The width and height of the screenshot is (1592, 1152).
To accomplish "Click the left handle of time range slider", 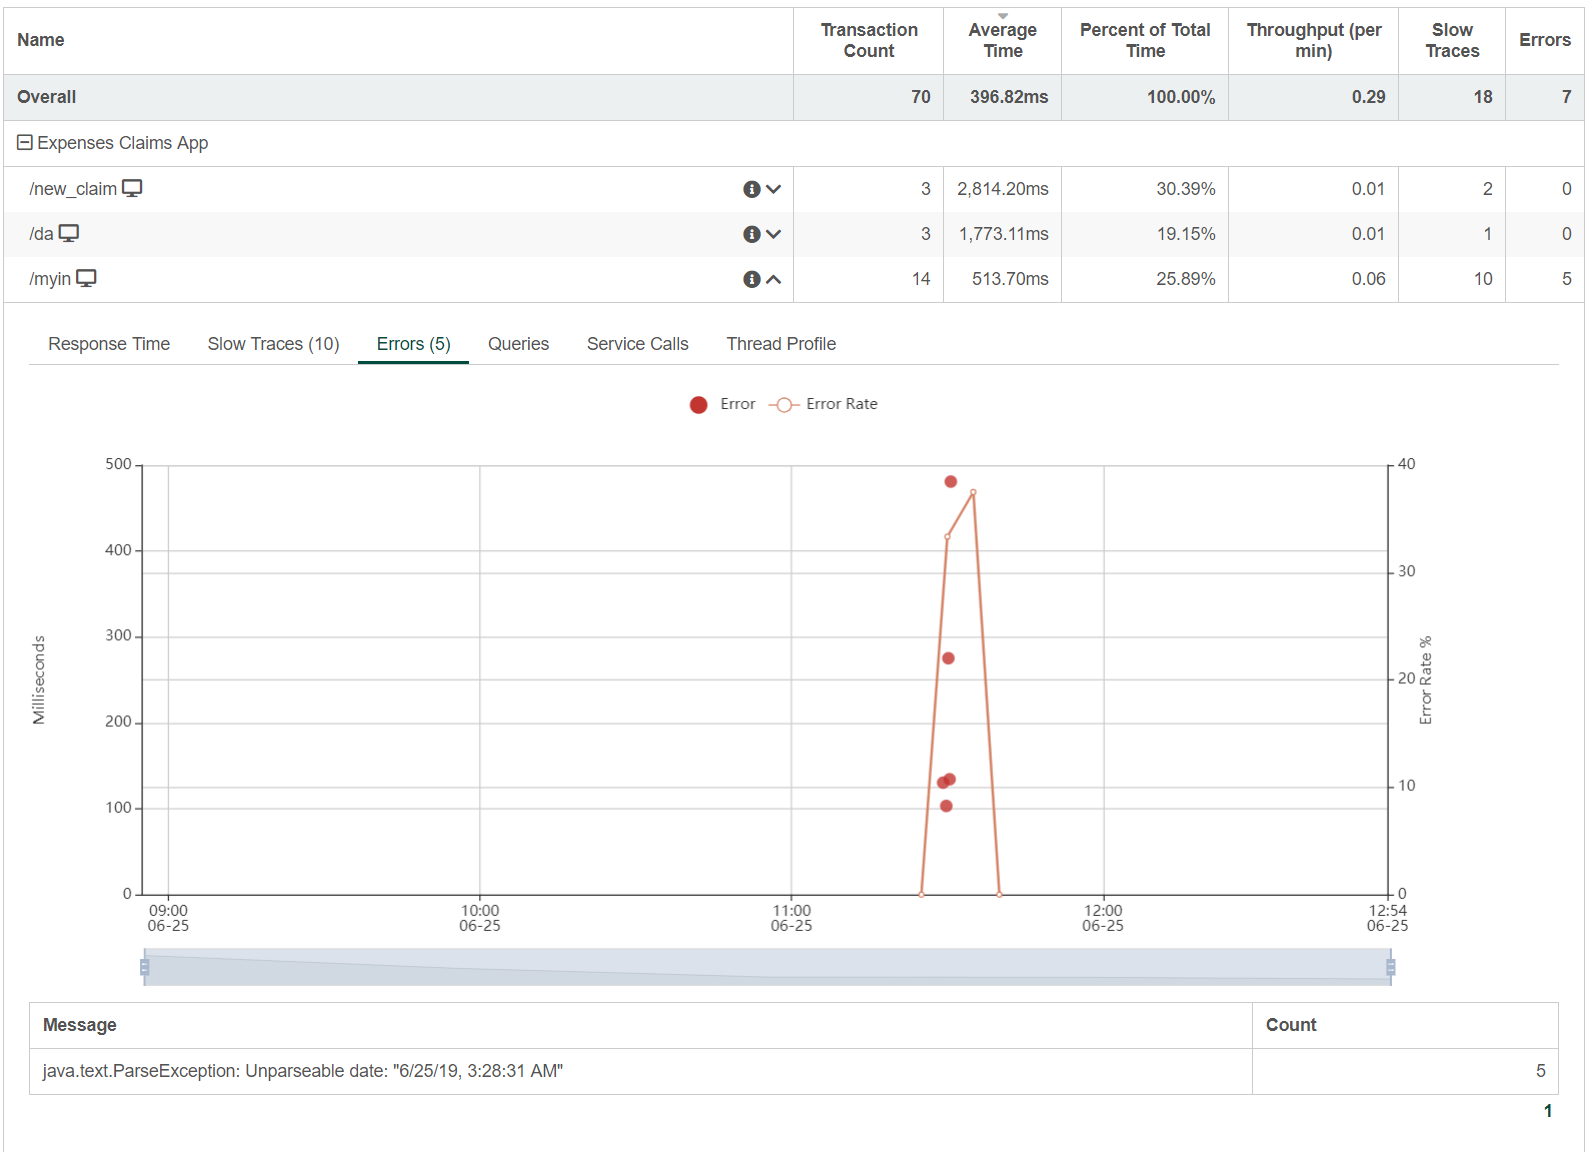I will point(145,967).
